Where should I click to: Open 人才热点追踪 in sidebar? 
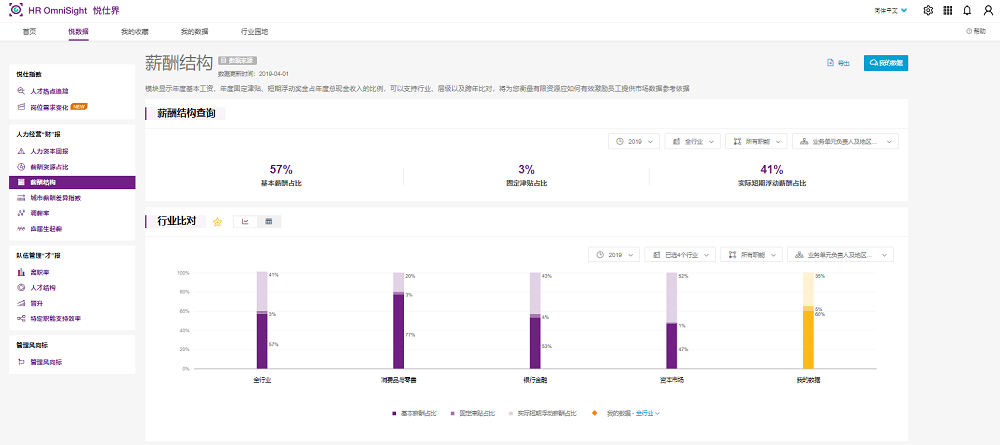(50, 91)
